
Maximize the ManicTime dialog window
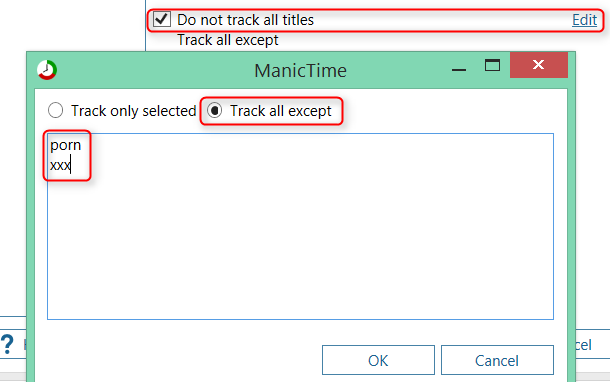(492, 65)
